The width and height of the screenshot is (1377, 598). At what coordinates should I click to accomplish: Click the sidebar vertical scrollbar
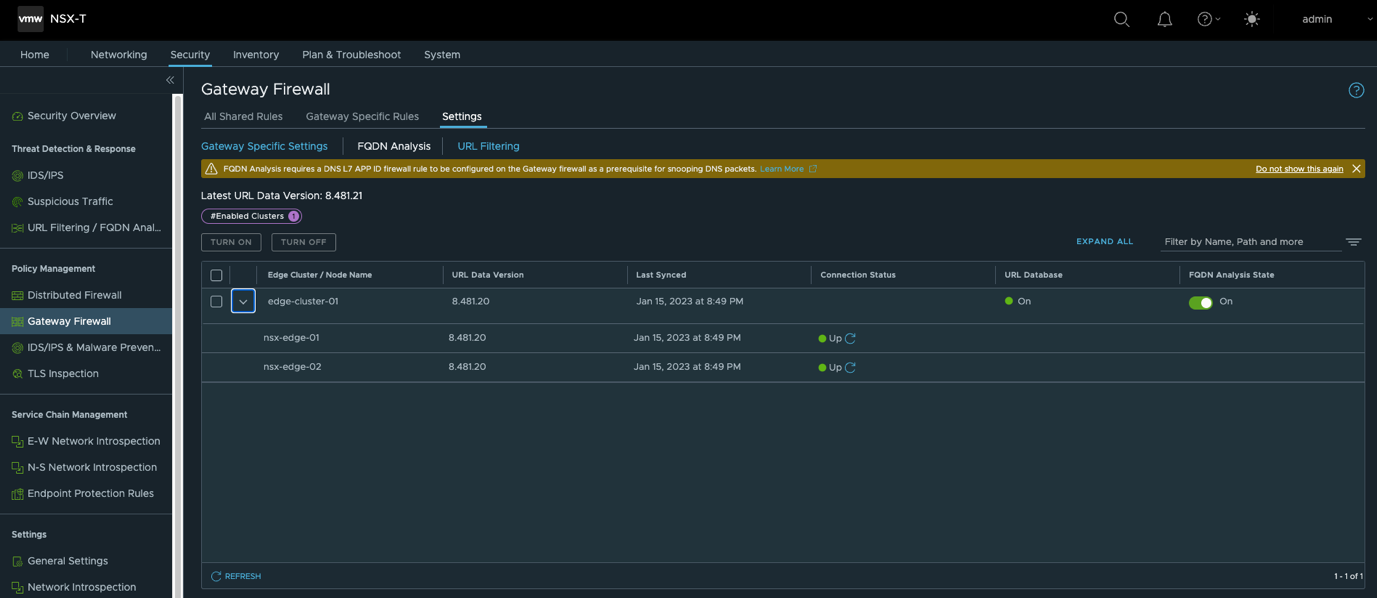[178, 345]
